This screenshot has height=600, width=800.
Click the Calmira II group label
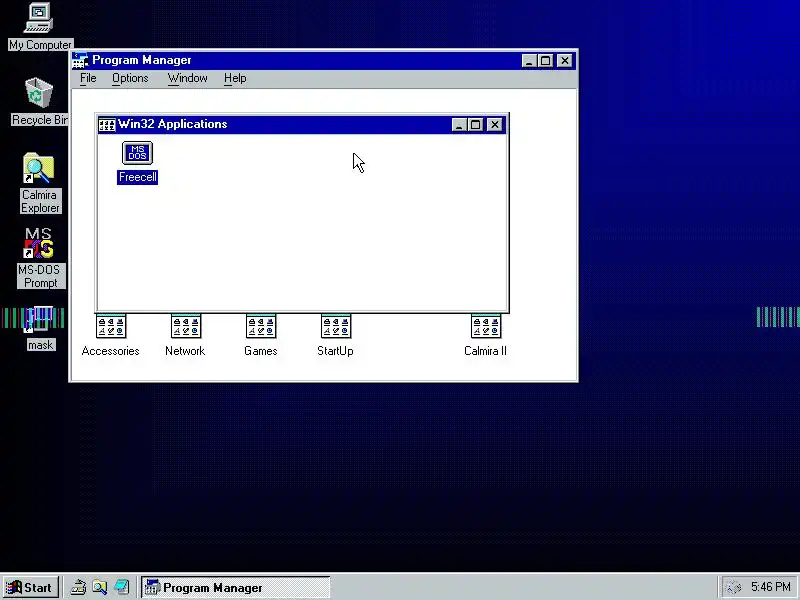click(485, 351)
